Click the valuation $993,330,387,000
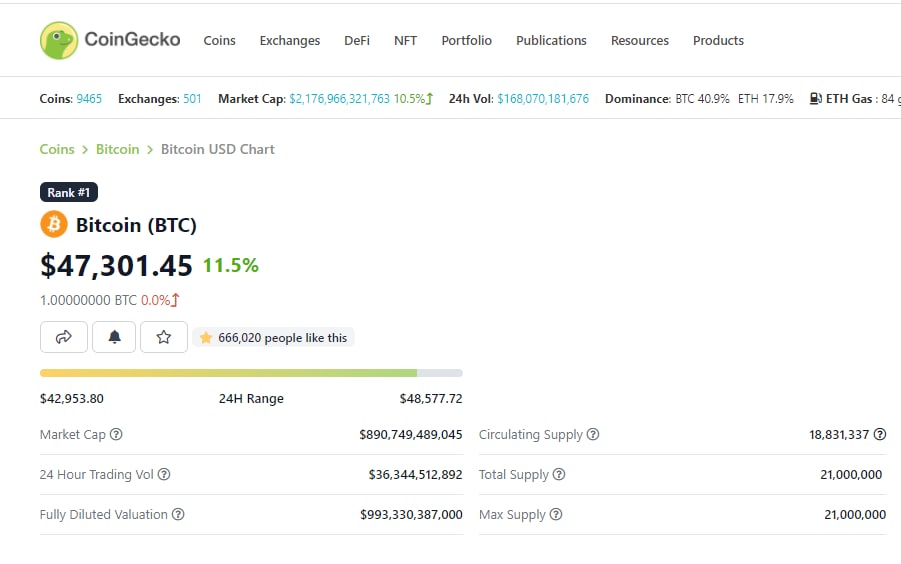The height and width of the screenshot is (564, 901). click(x=411, y=515)
